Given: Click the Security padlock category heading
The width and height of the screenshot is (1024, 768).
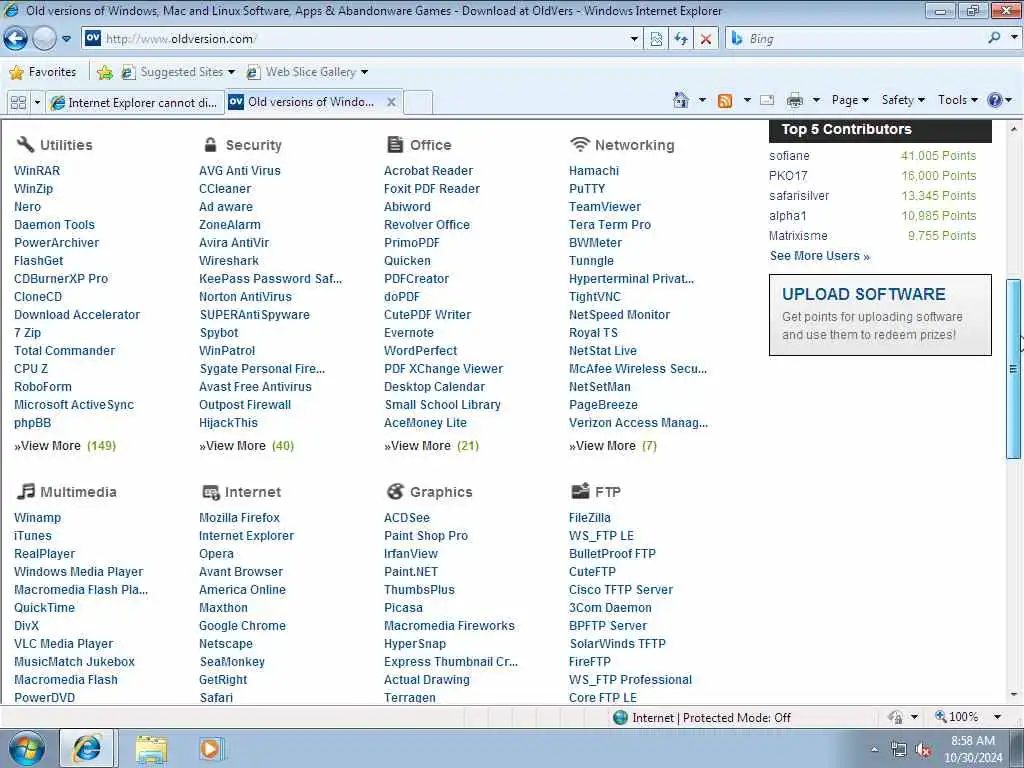Looking at the screenshot, I should 242,144.
